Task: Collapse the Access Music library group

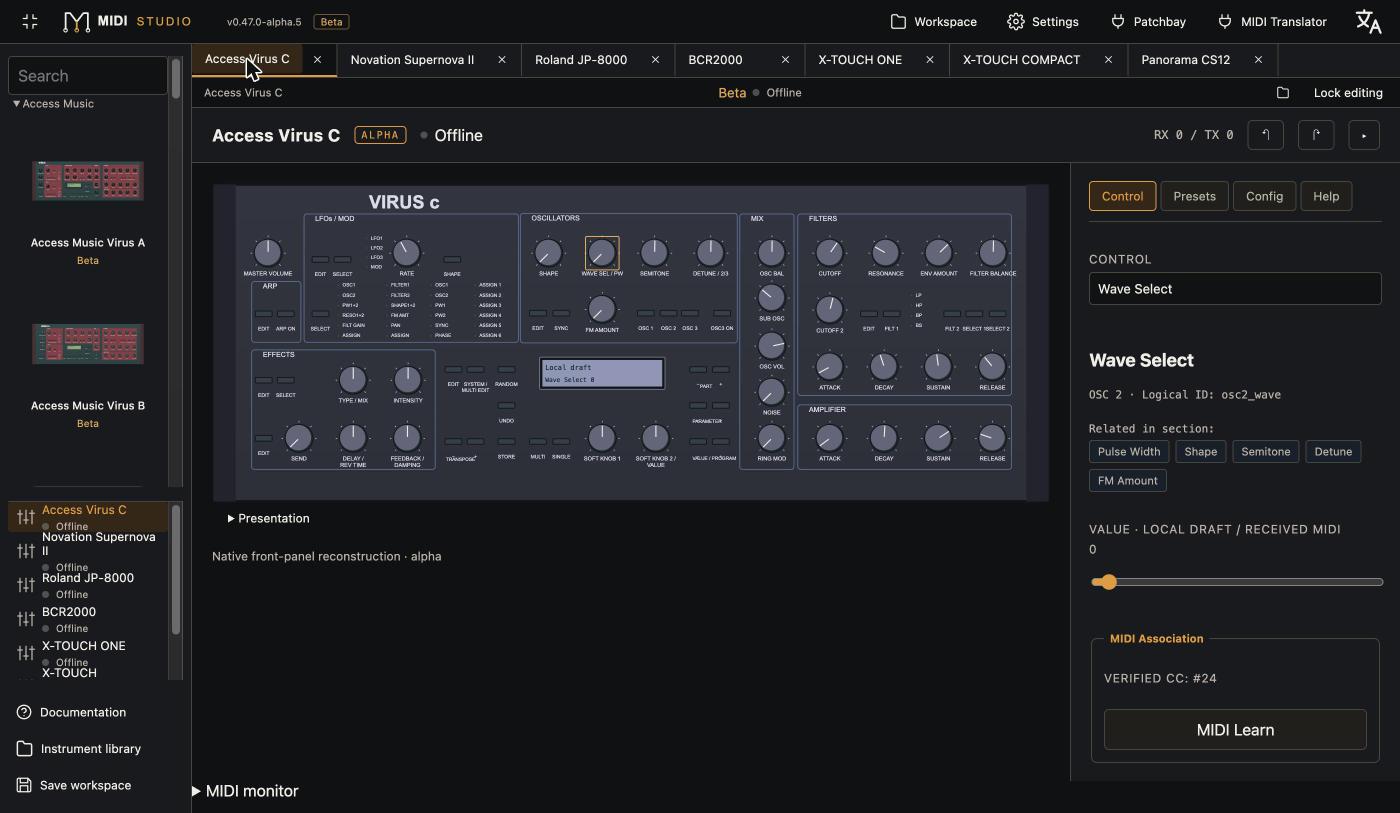Action: [x=53, y=104]
